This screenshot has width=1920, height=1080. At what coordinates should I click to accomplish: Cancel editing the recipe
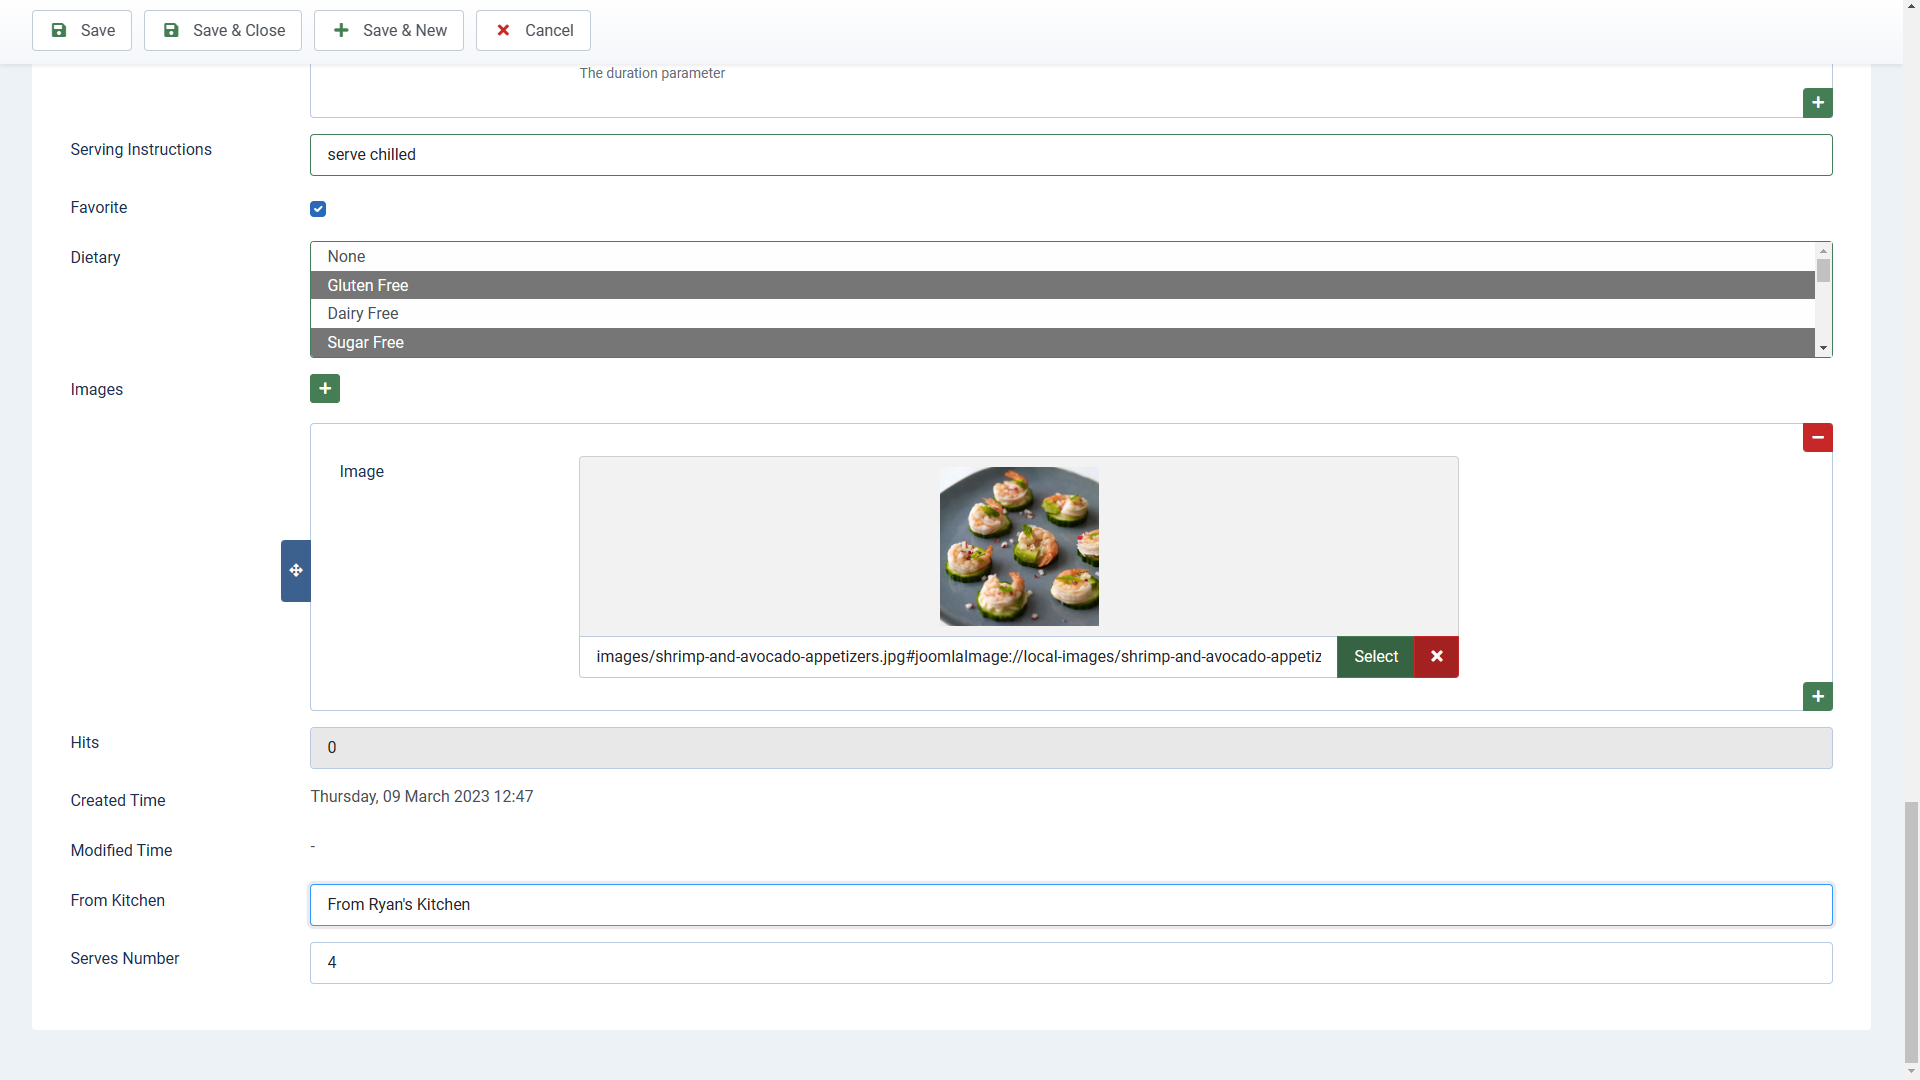point(533,30)
